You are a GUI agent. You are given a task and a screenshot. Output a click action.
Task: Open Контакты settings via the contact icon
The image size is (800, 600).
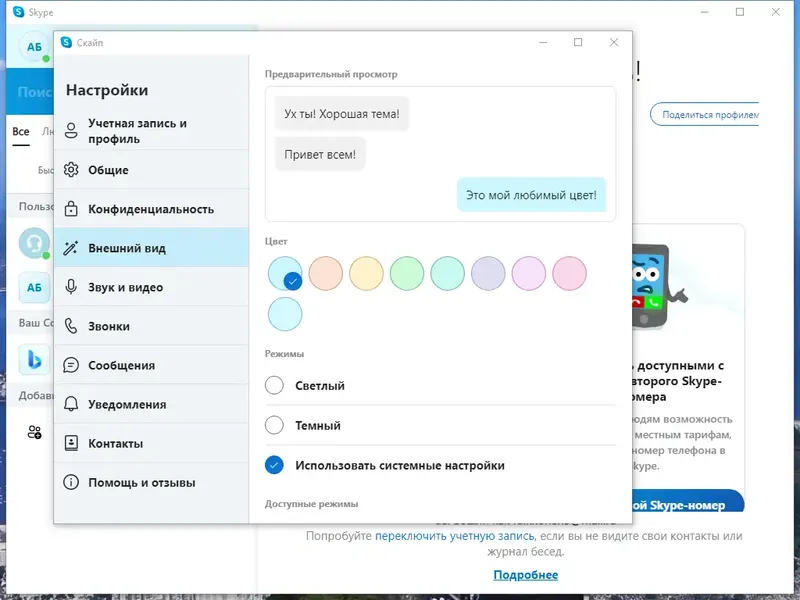click(70, 442)
